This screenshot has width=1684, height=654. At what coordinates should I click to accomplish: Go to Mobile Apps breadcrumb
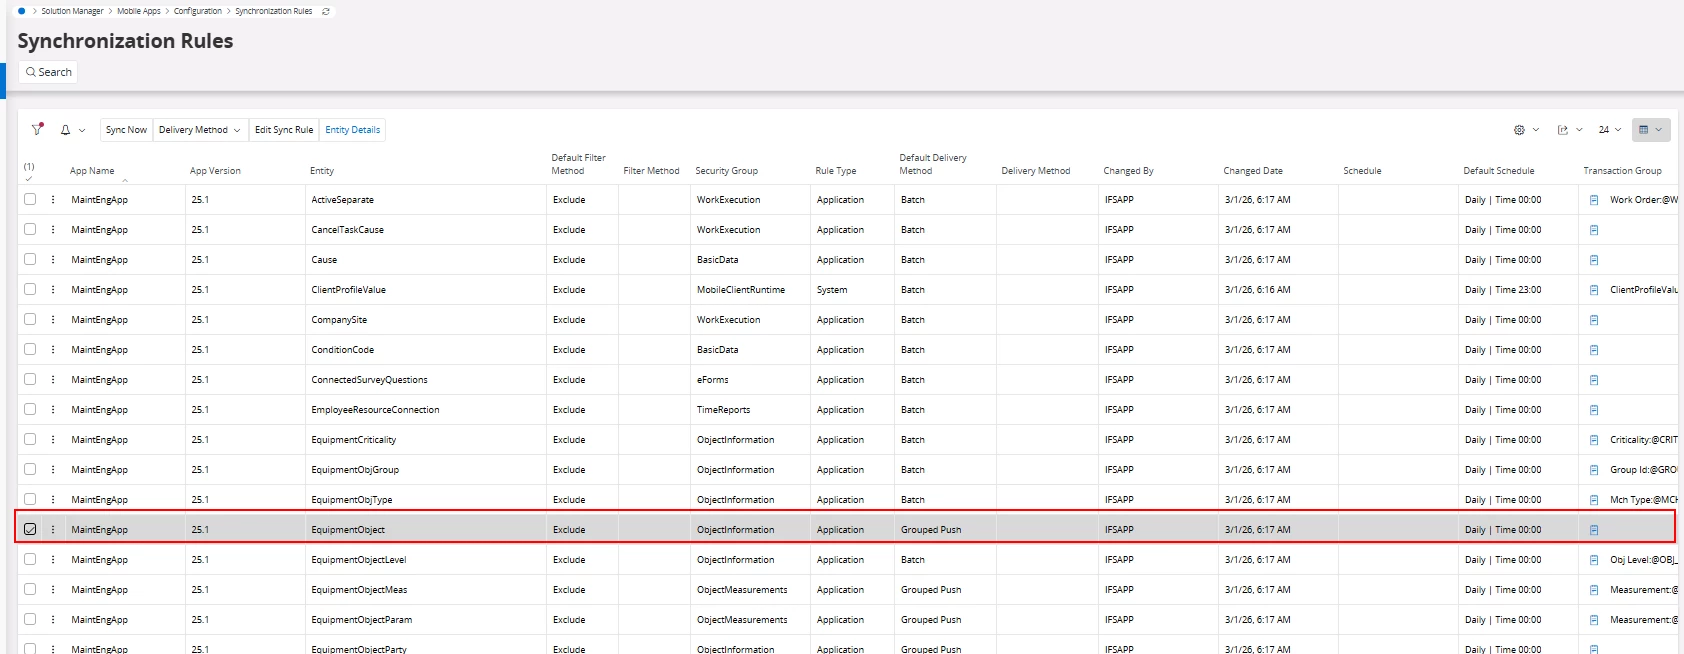(139, 11)
